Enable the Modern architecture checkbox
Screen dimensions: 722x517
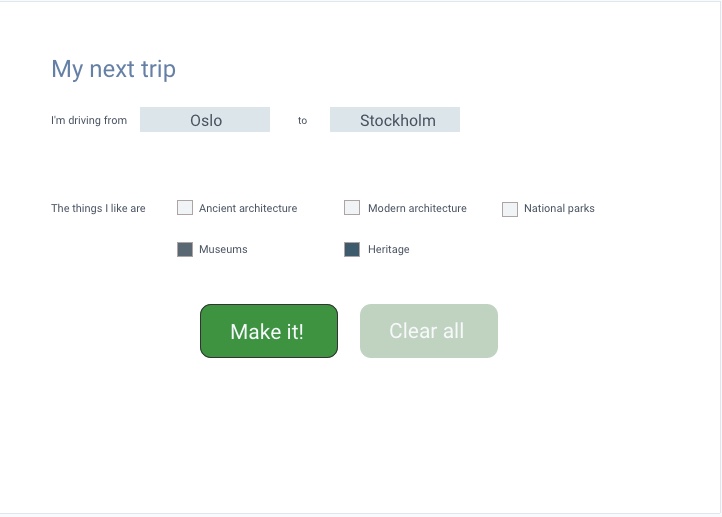pyautogui.click(x=352, y=208)
